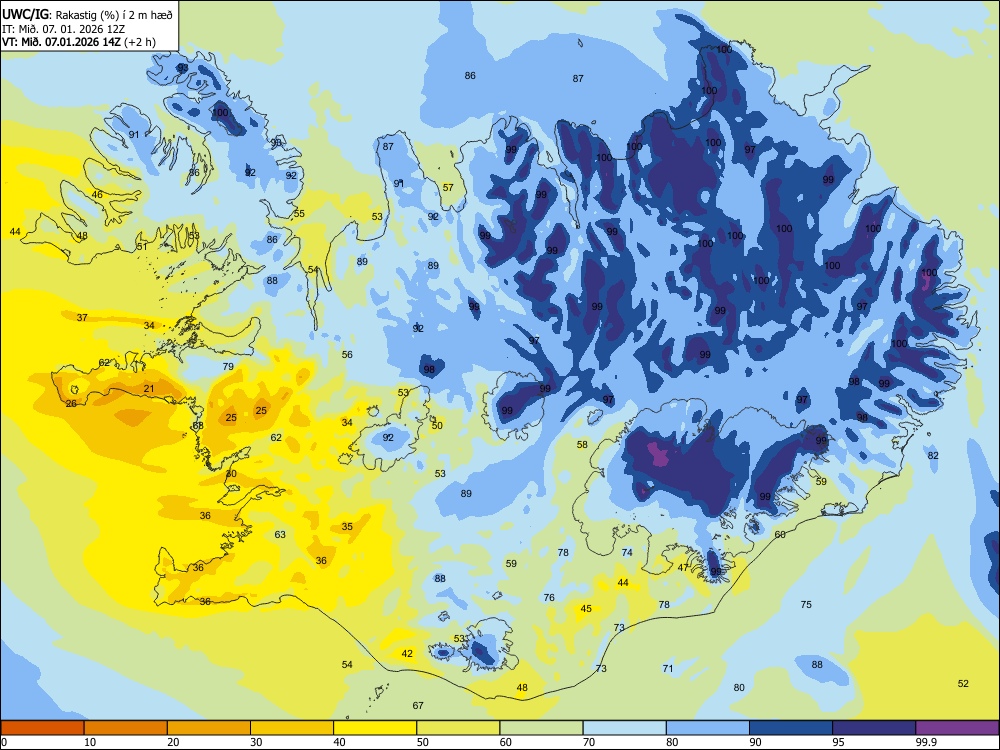
Task: Click the map value '56'
Action: [x=347, y=355]
